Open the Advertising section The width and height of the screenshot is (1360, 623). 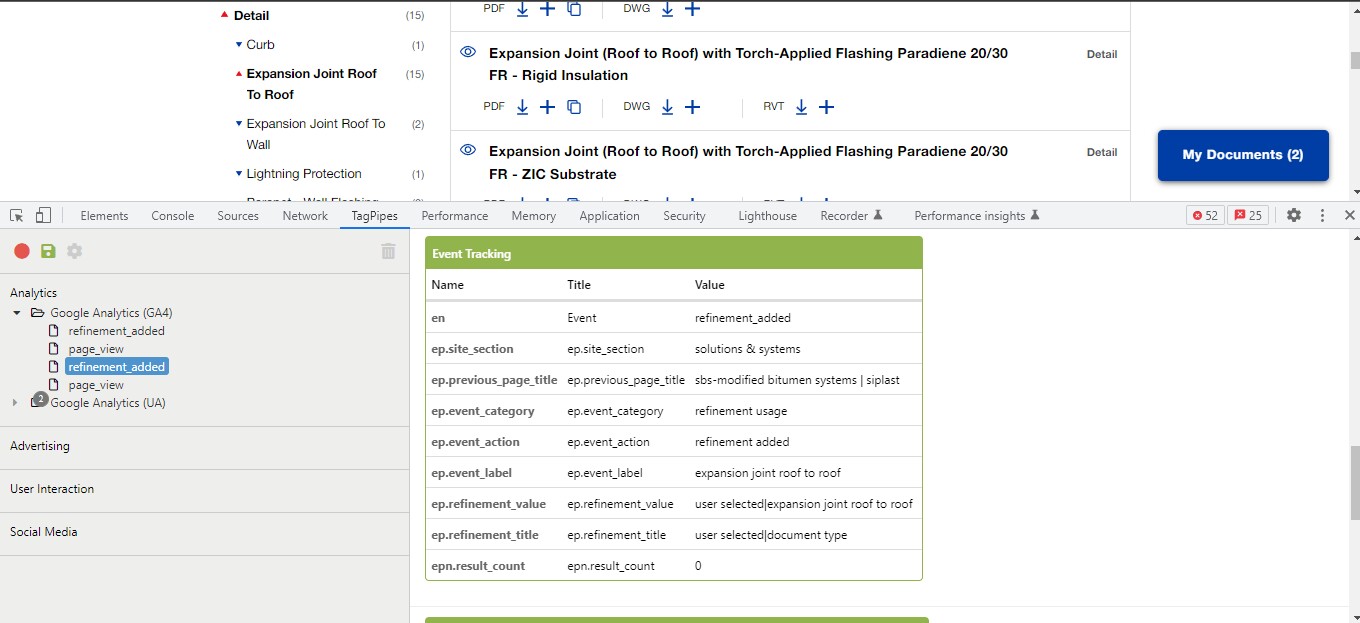40,446
